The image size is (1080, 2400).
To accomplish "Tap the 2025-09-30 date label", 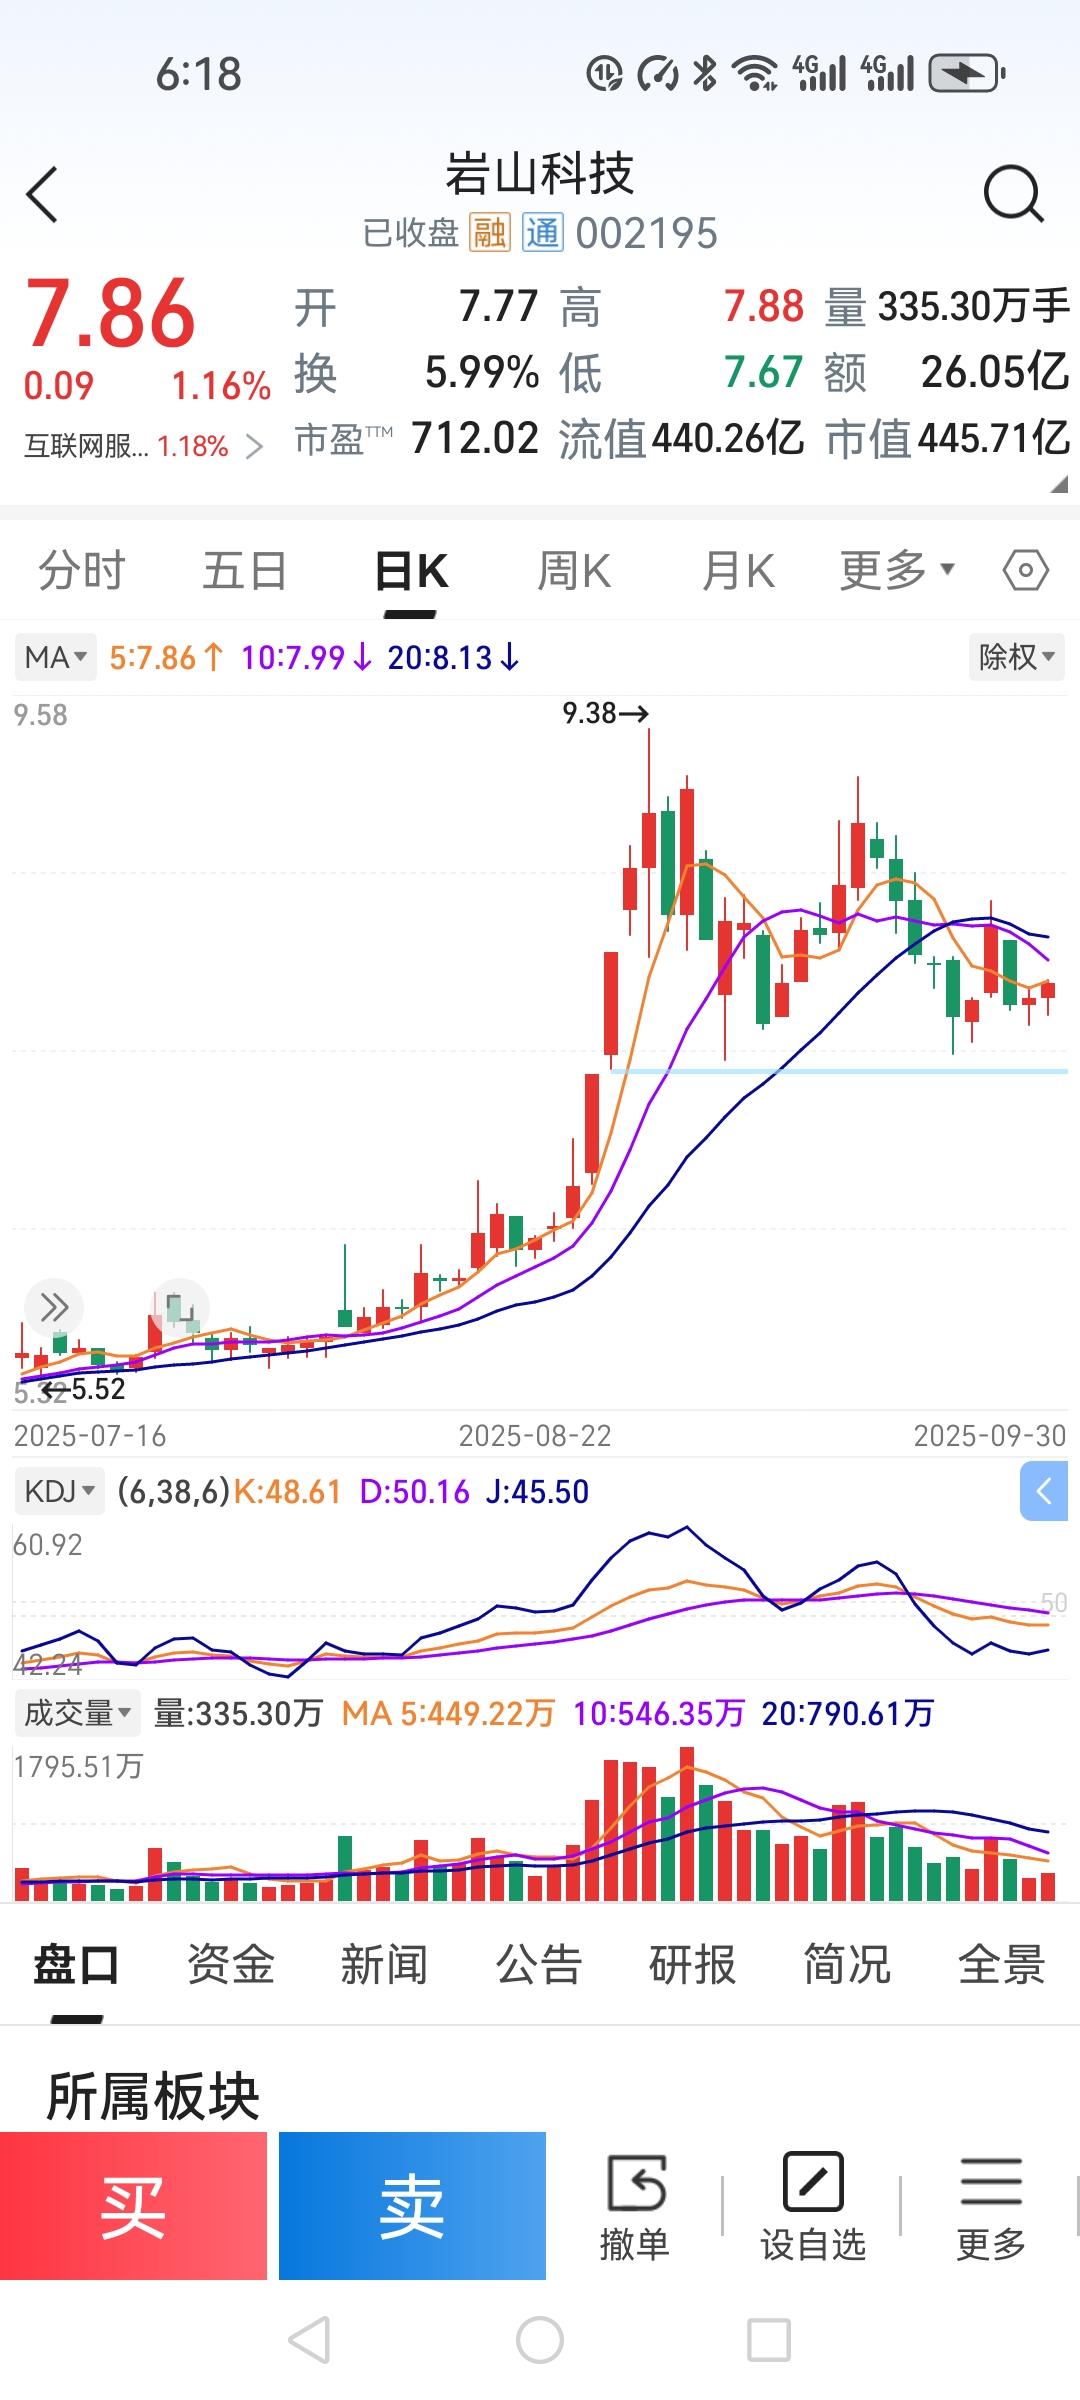I will point(990,1436).
